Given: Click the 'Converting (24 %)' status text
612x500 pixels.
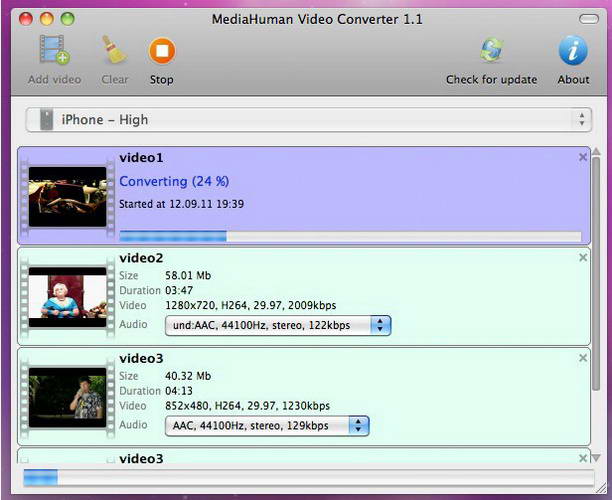Looking at the screenshot, I should pyautogui.click(x=174, y=181).
